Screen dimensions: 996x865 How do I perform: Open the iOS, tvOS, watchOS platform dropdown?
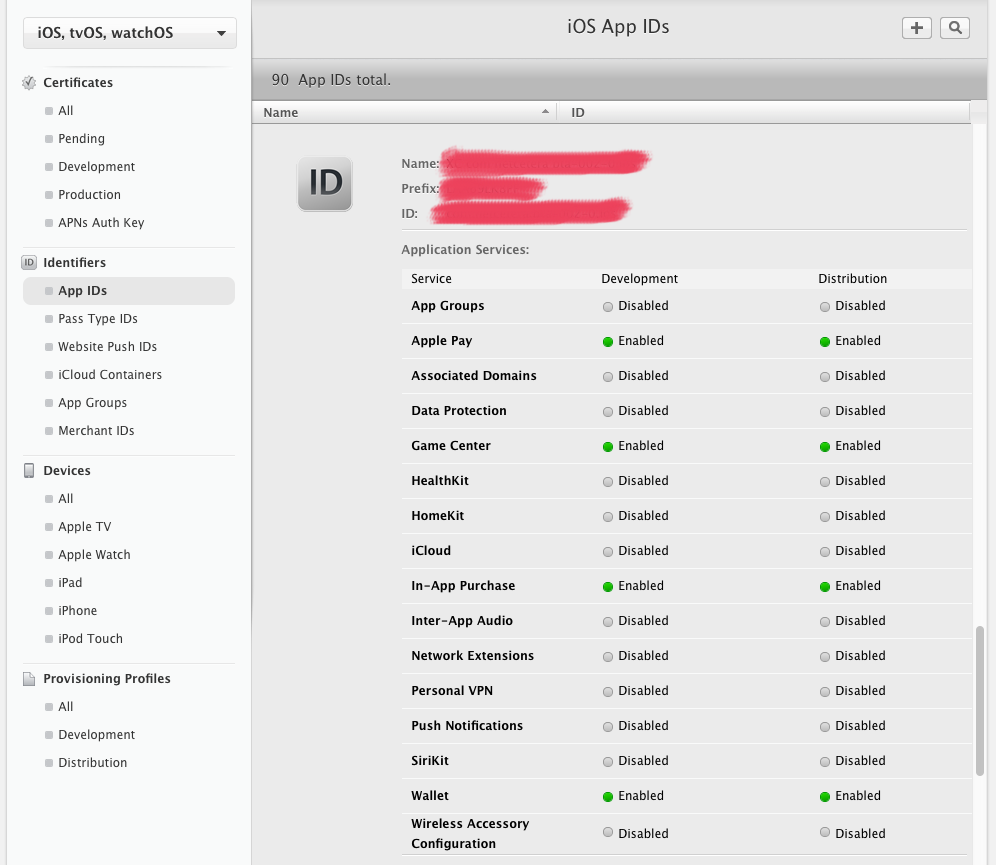tap(130, 33)
